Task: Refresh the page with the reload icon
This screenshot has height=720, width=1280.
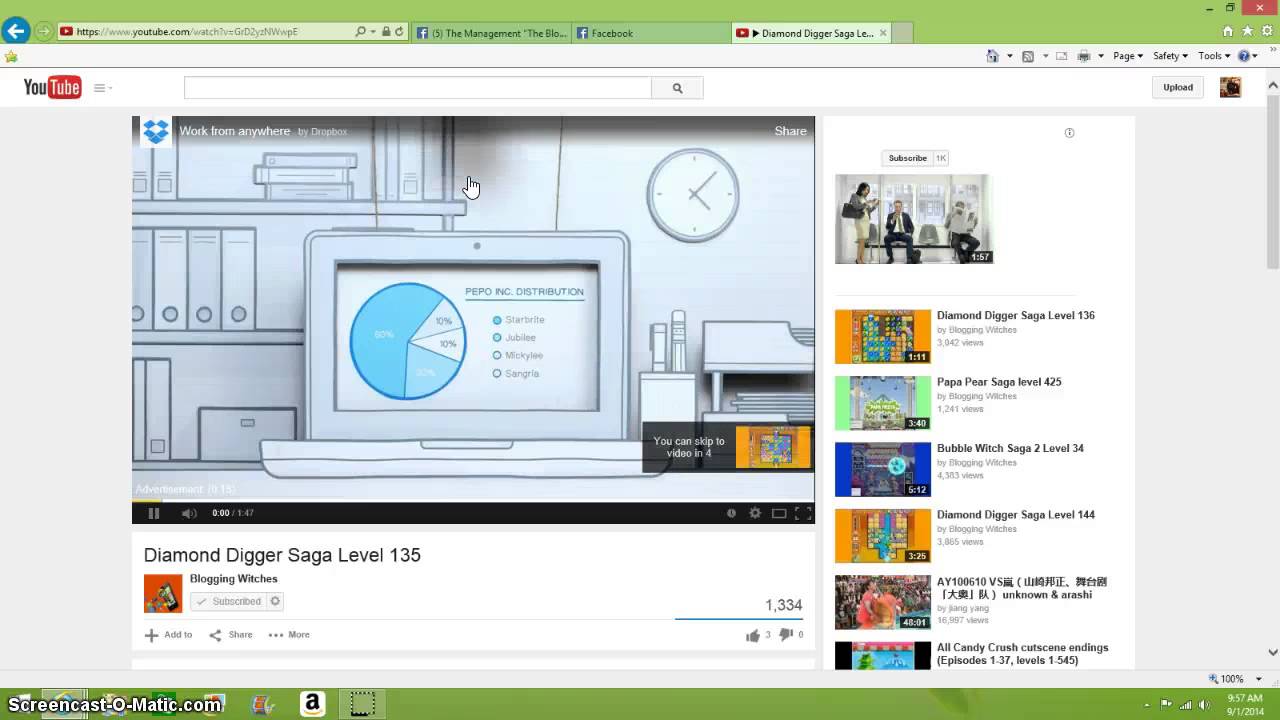Action: coord(399,32)
